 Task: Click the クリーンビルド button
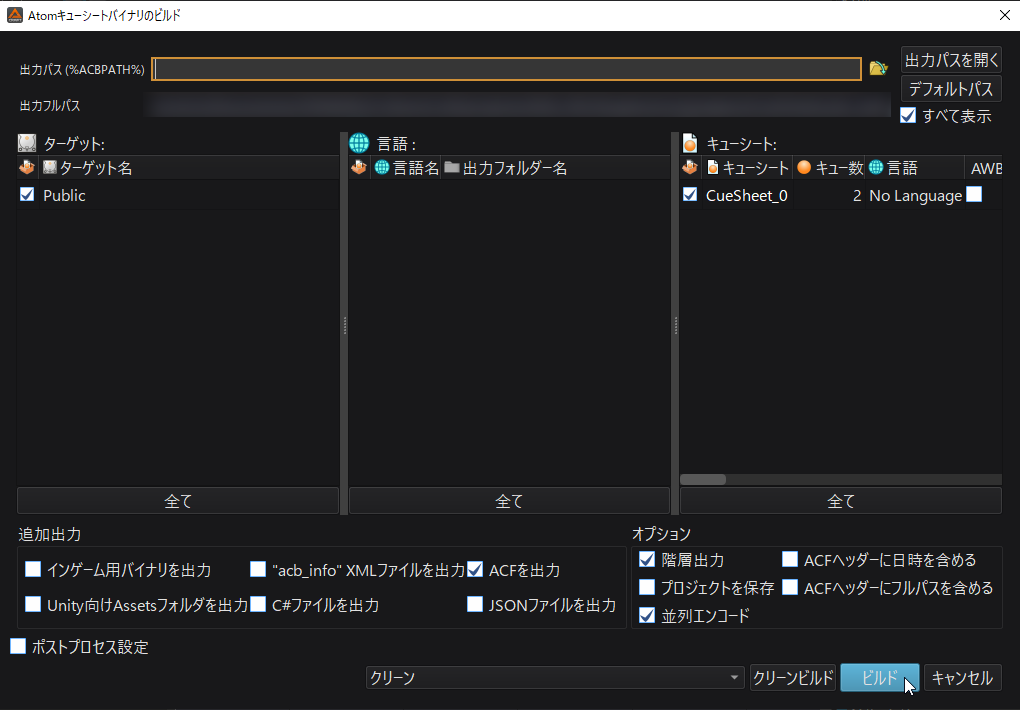792,678
